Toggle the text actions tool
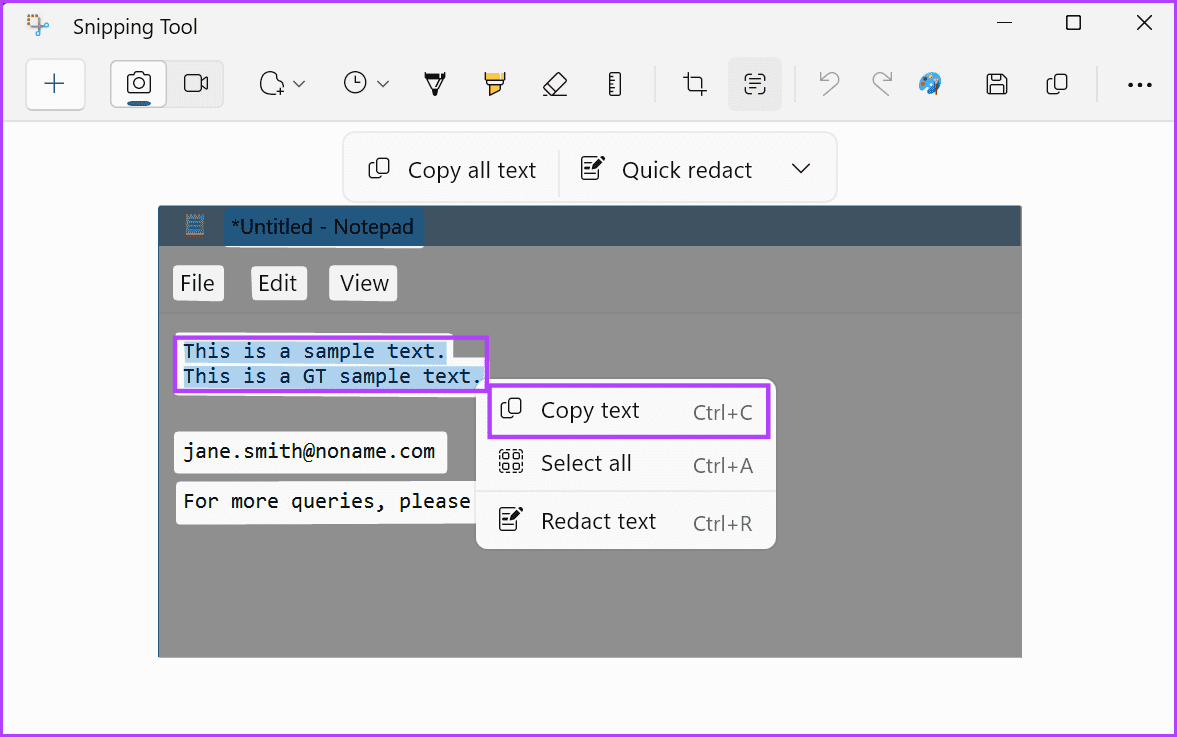This screenshot has width=1177, height=737. [754, 84]
